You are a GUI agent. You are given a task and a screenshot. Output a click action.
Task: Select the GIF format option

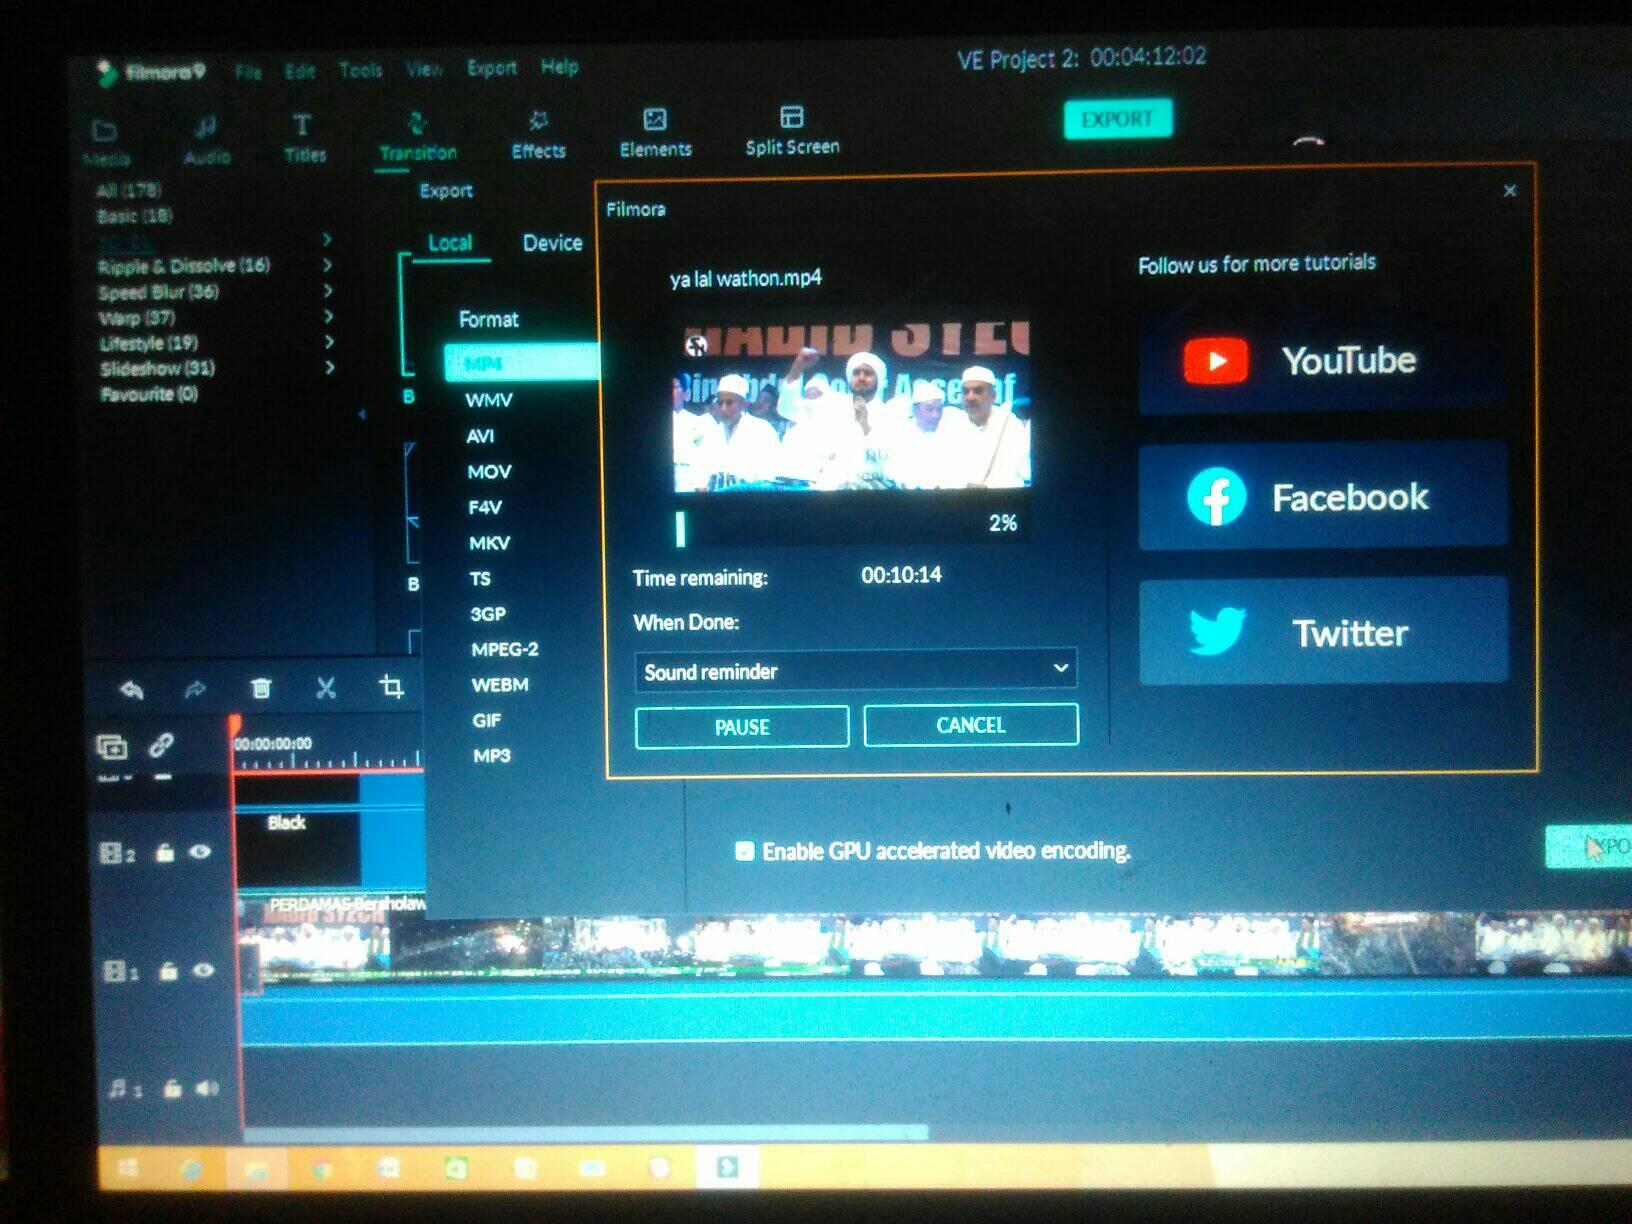(487, 720)
